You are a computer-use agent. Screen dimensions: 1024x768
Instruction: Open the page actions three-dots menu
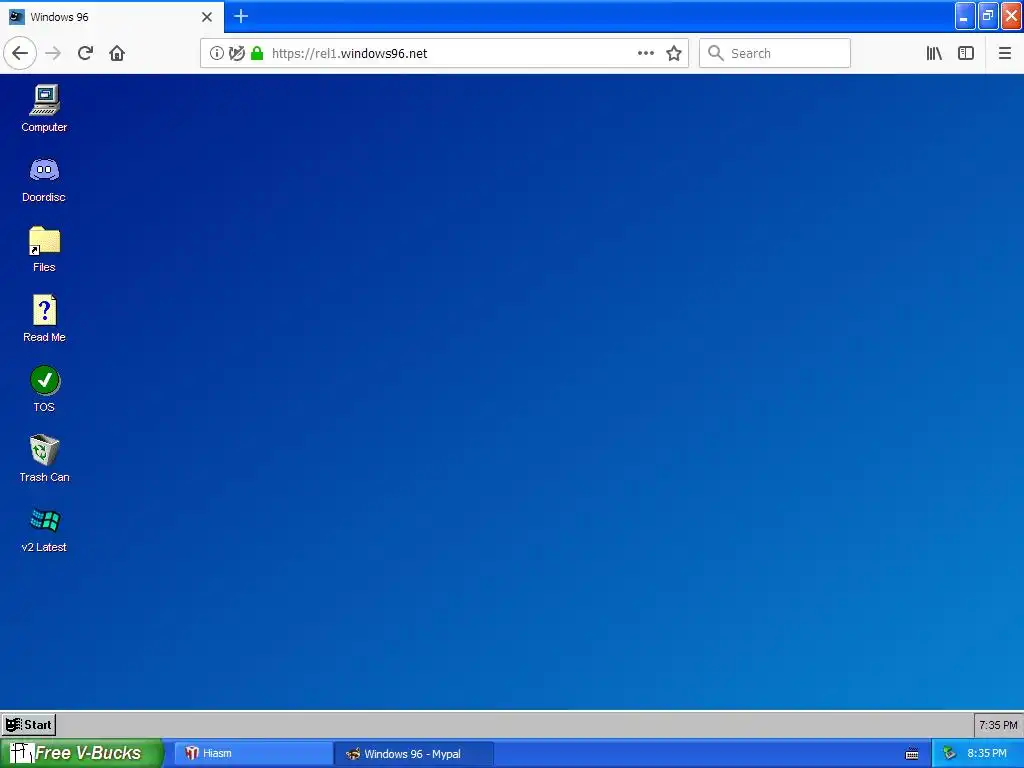(x=646, y=54)
